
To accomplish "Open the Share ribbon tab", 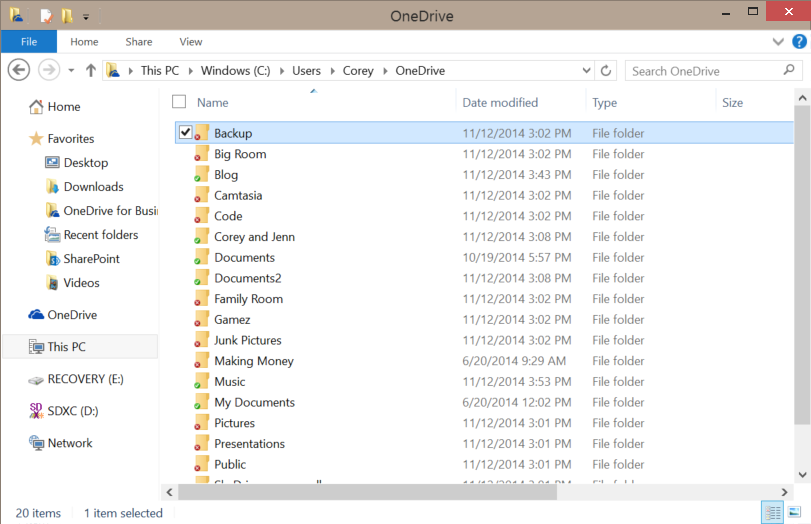I will point(139,41).
